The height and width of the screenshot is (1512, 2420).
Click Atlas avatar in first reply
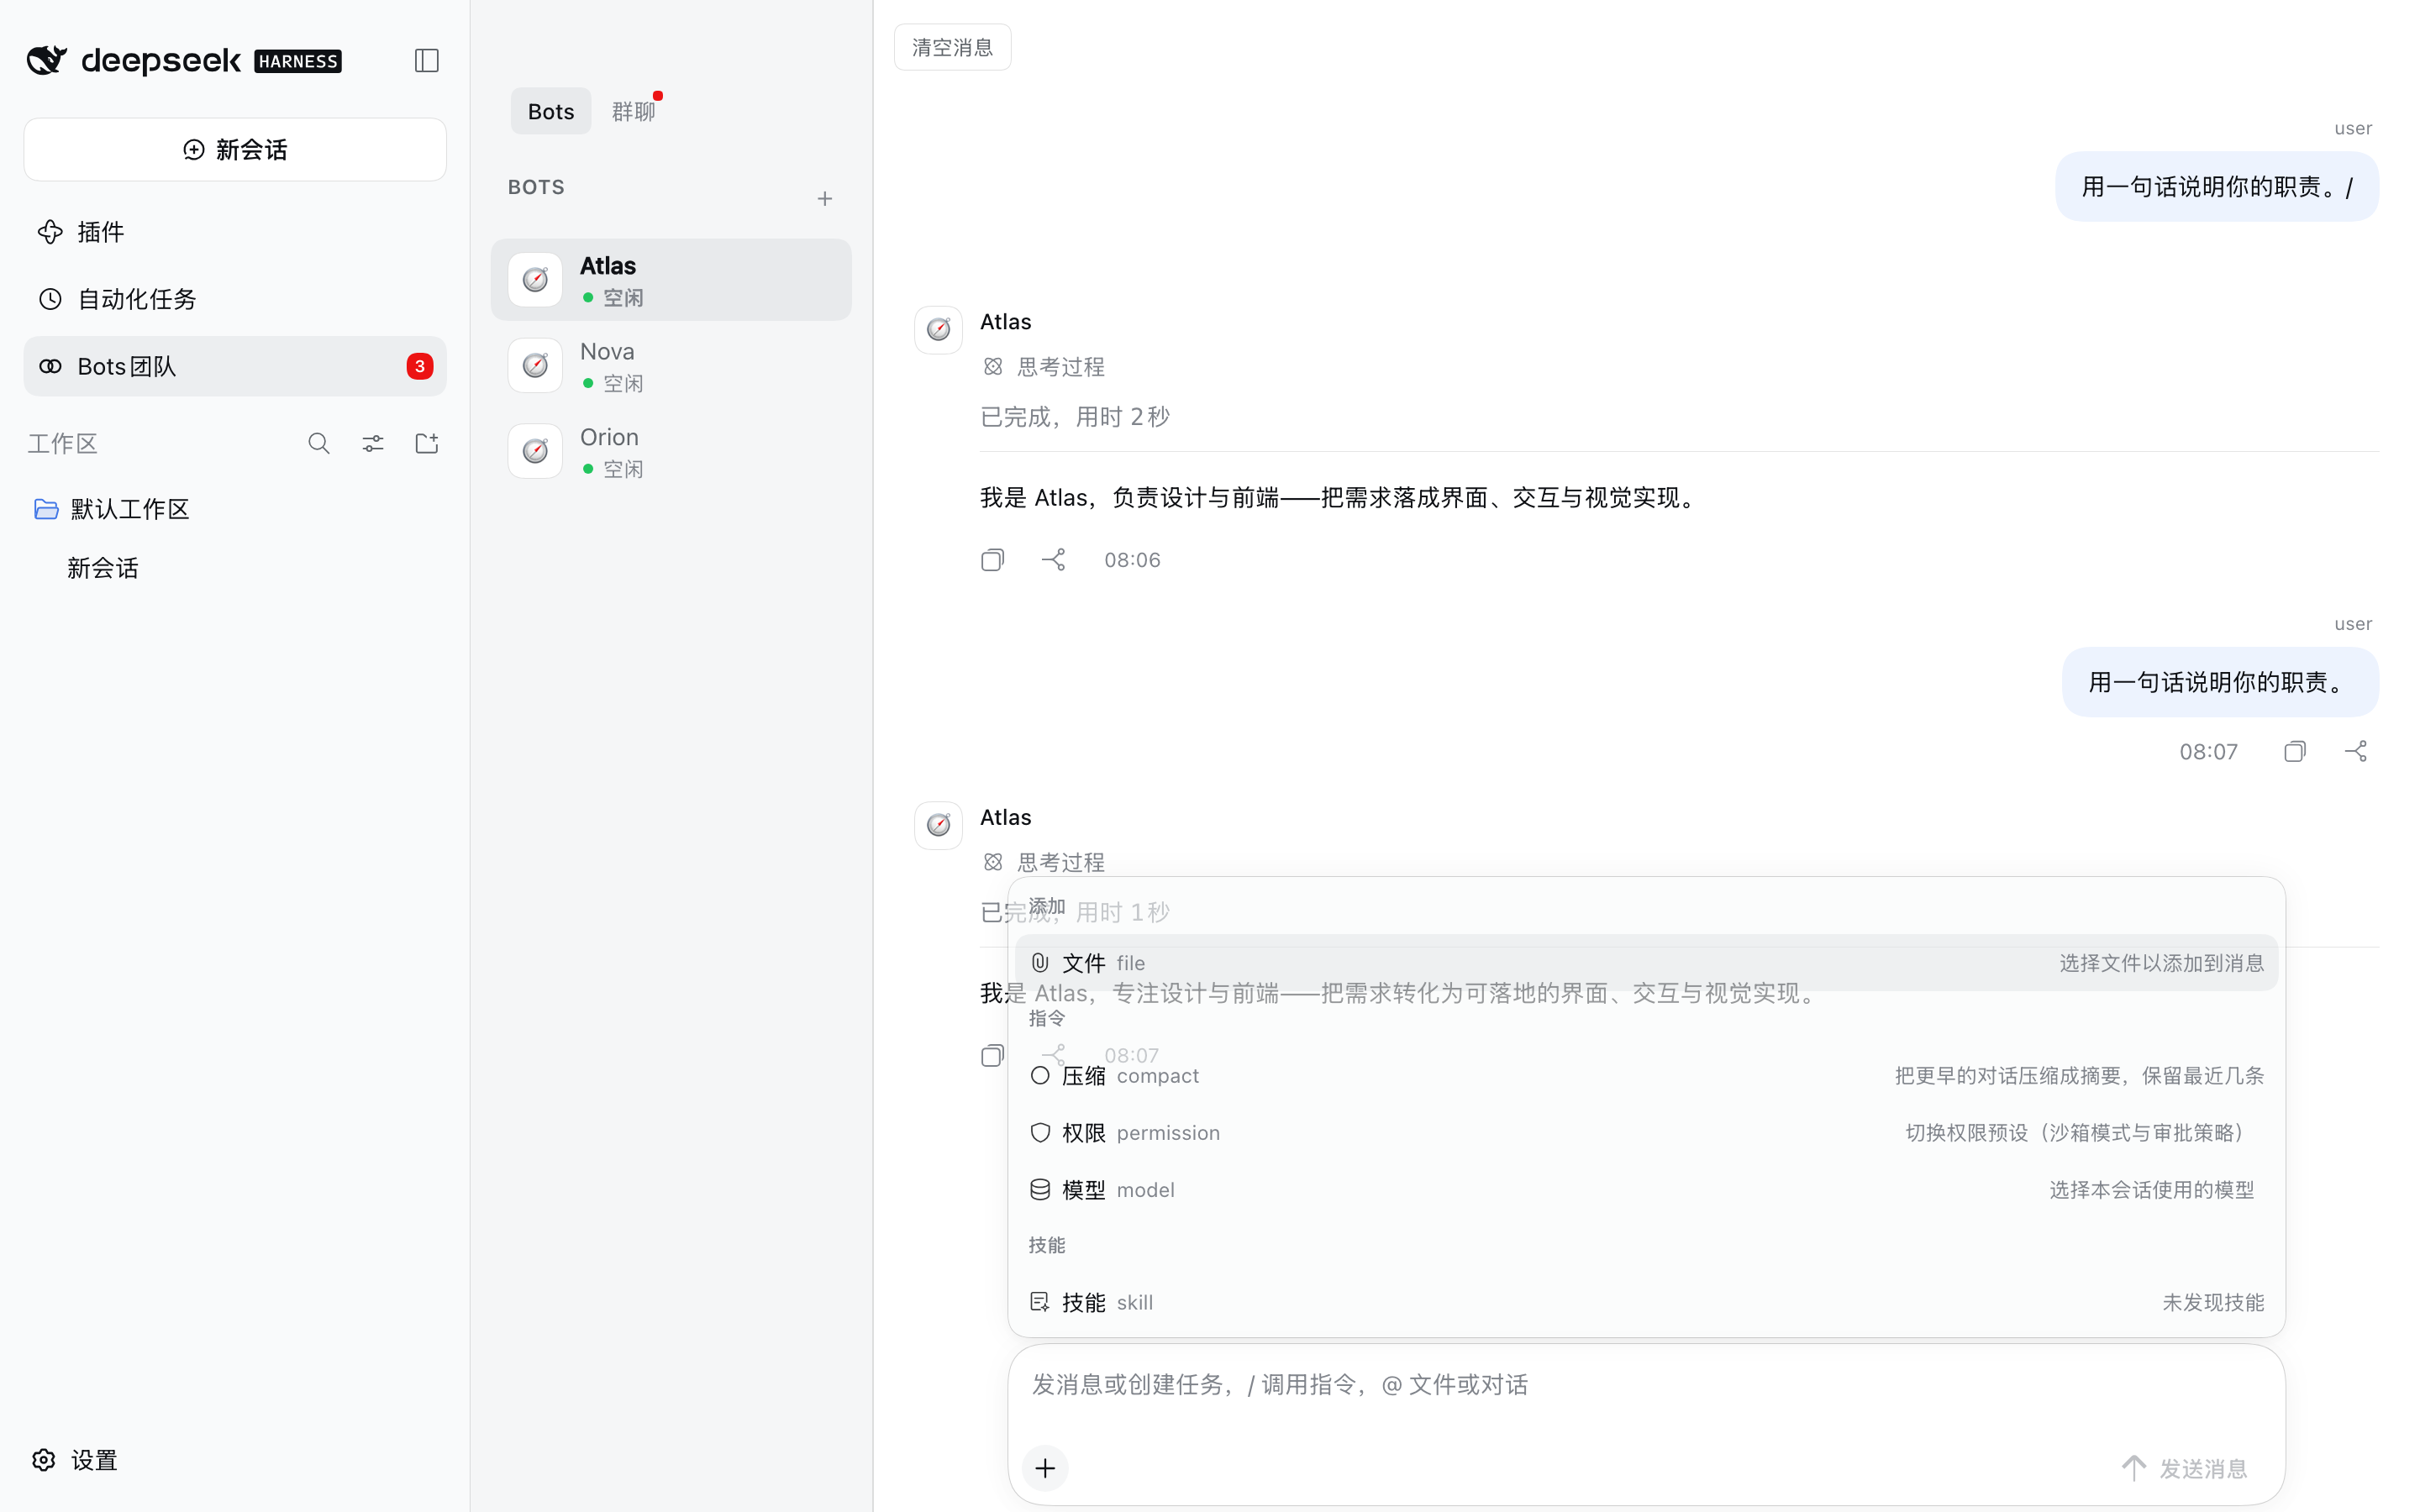click(938, 330)
